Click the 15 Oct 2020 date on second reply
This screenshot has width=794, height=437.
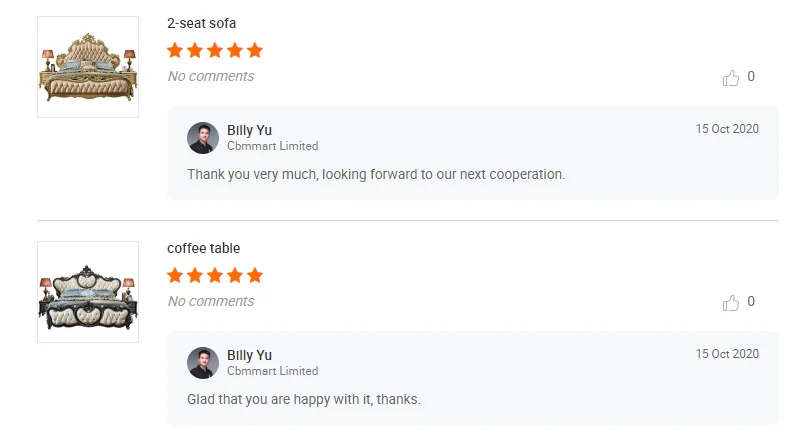727,354
